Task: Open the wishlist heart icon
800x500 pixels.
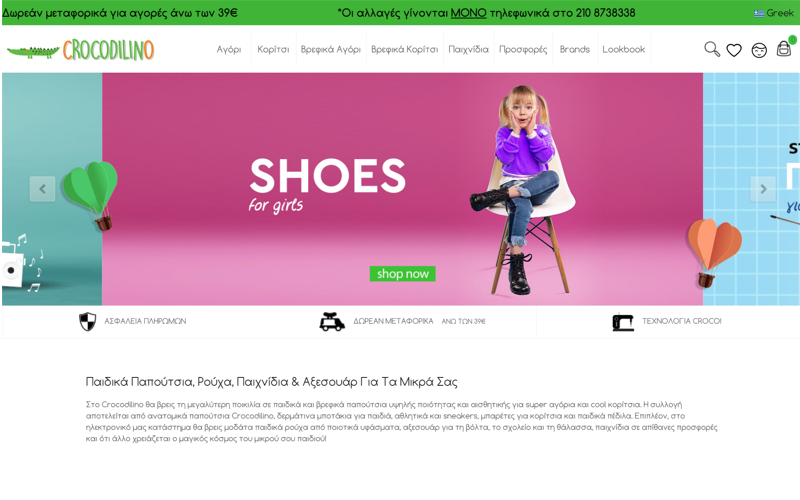Action: click(x=734, y=50)
